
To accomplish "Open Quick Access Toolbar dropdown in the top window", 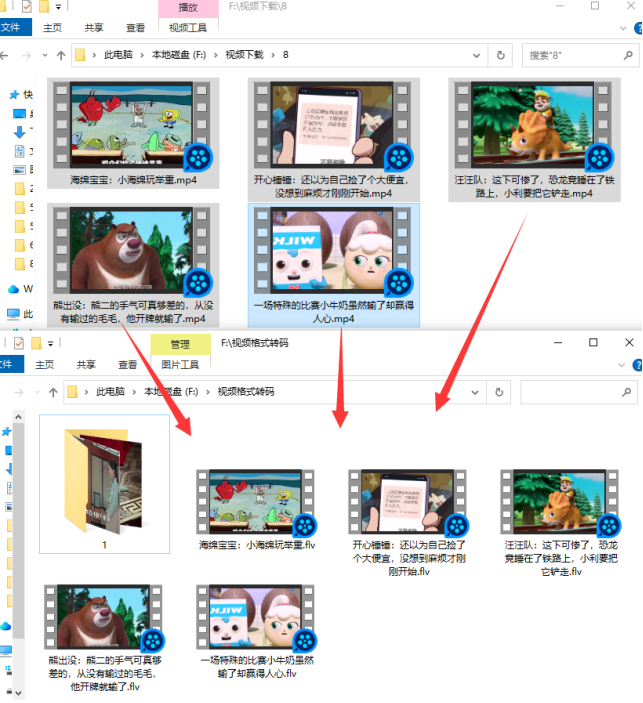I will [59, 7].
